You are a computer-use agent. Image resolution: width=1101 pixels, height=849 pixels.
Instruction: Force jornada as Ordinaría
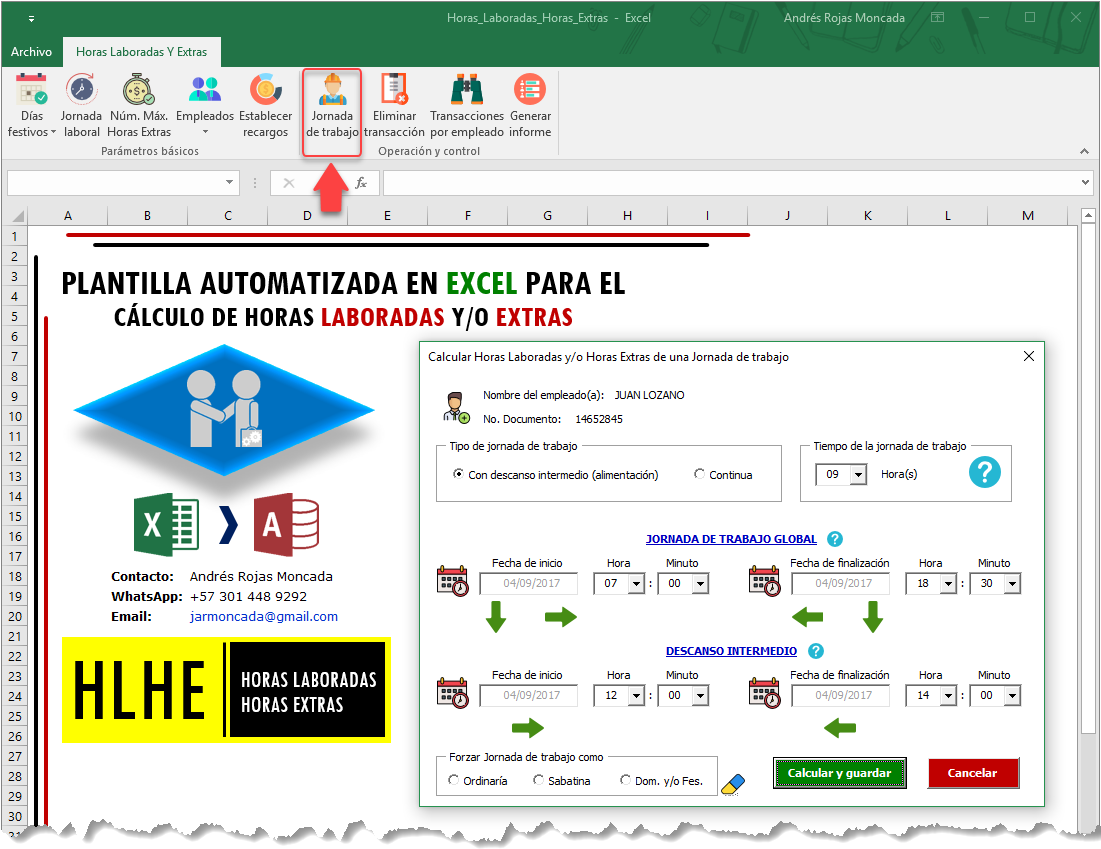coord(454,780)
